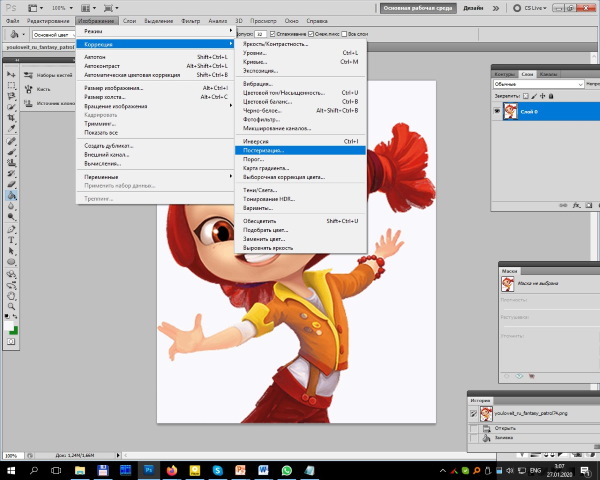
Task: Select the Quick Selection tool
Action: click(11, 107)
